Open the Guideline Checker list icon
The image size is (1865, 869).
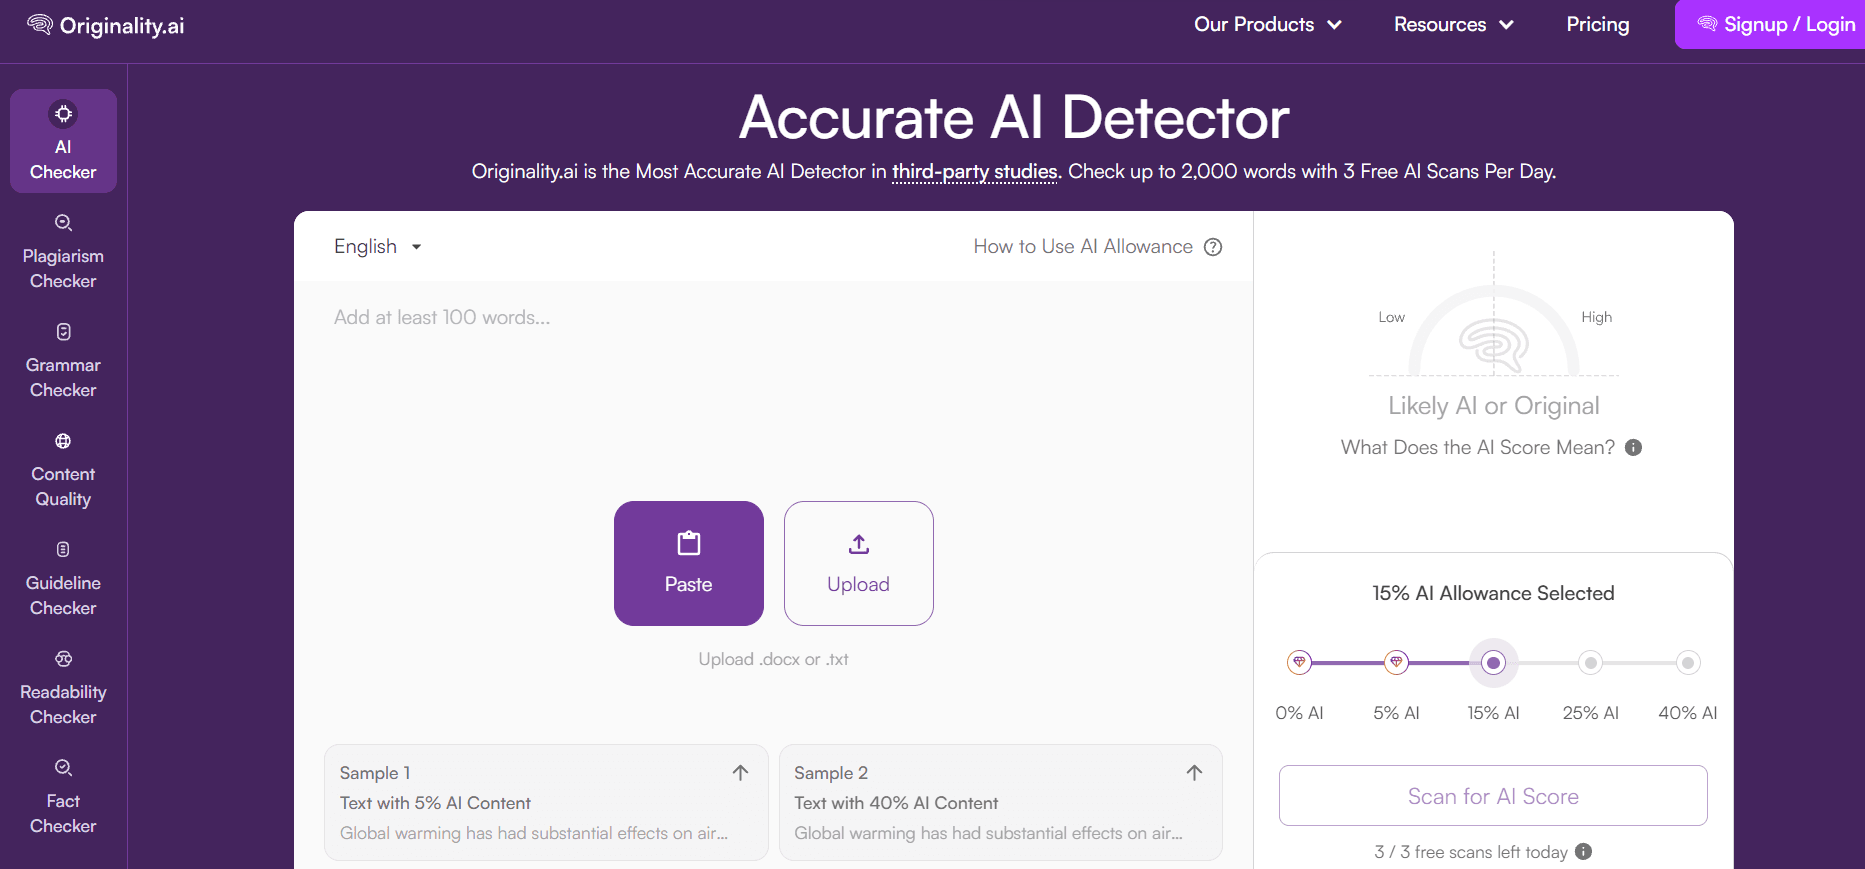click(x=63, y=549)
